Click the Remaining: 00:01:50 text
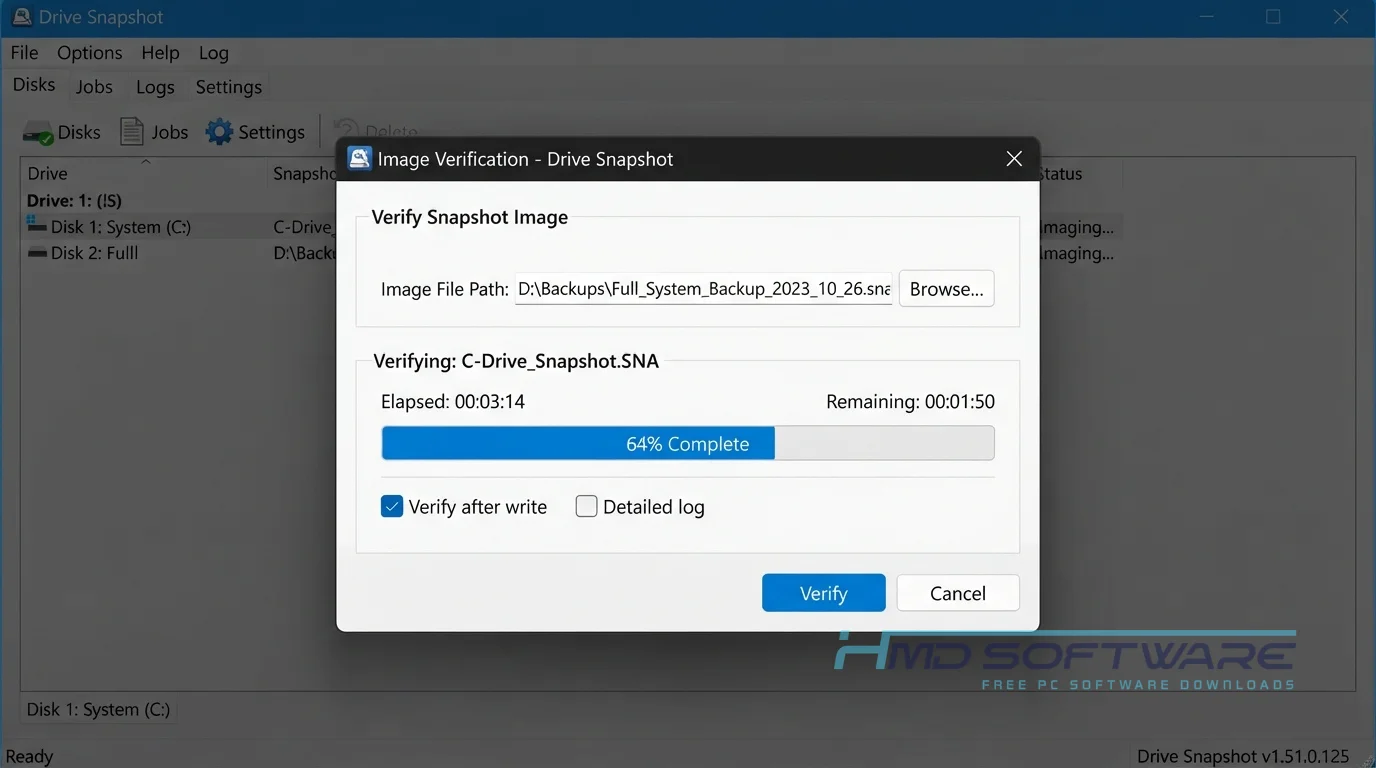 910,402
